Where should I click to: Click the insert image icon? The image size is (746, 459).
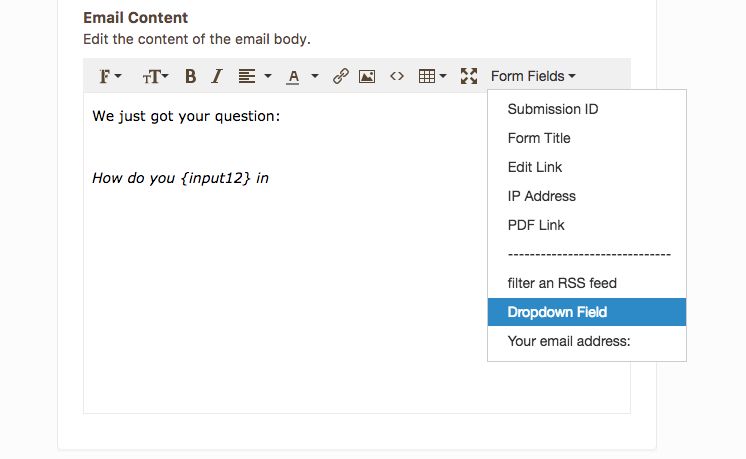pos(367,76)
